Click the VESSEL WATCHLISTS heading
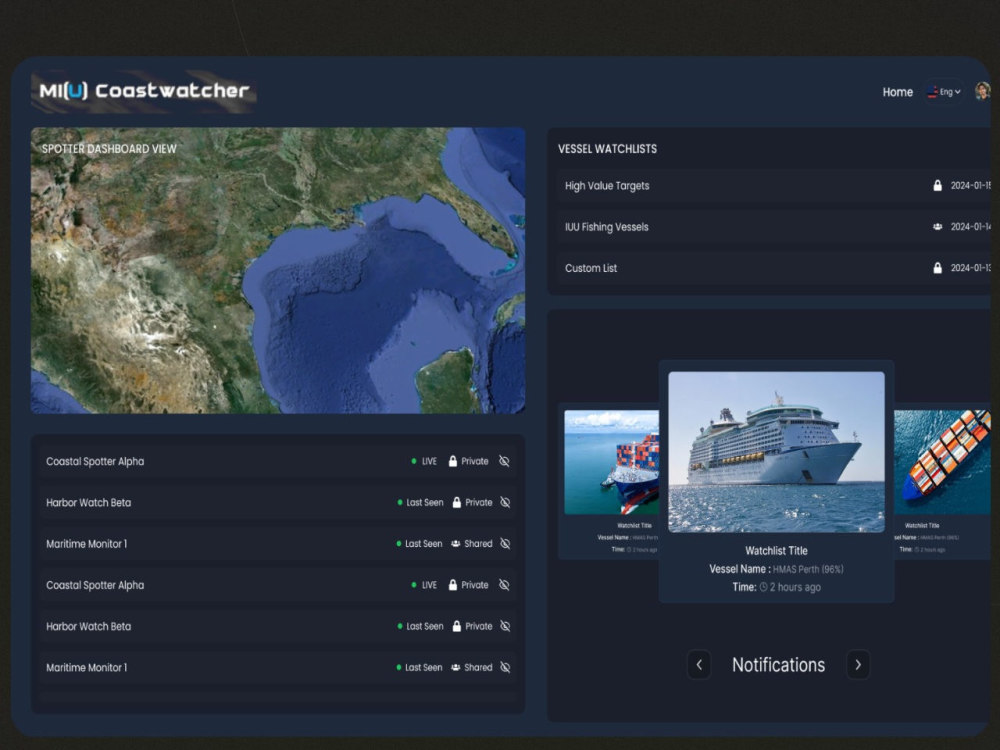1000x750 pixels. coord(607,149)
